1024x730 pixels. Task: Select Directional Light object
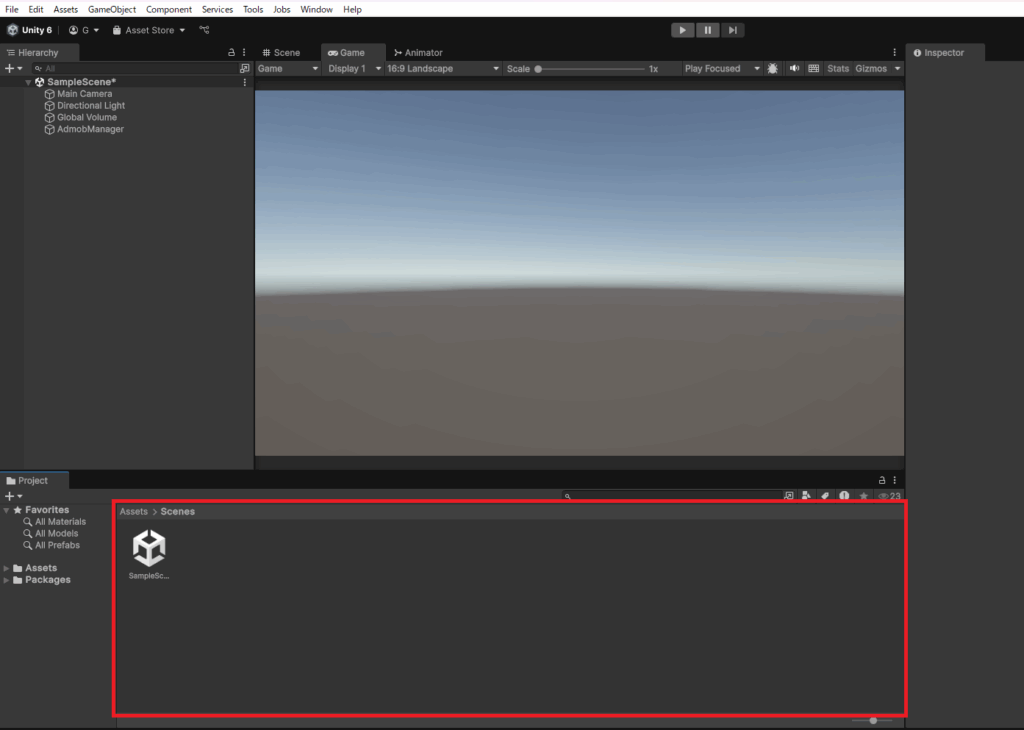(x=91, y=106)
